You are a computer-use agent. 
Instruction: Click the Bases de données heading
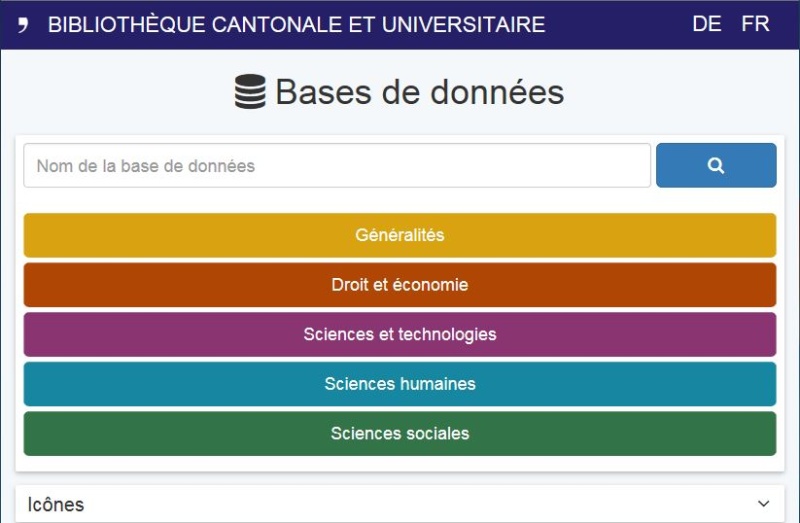(419, 93)
